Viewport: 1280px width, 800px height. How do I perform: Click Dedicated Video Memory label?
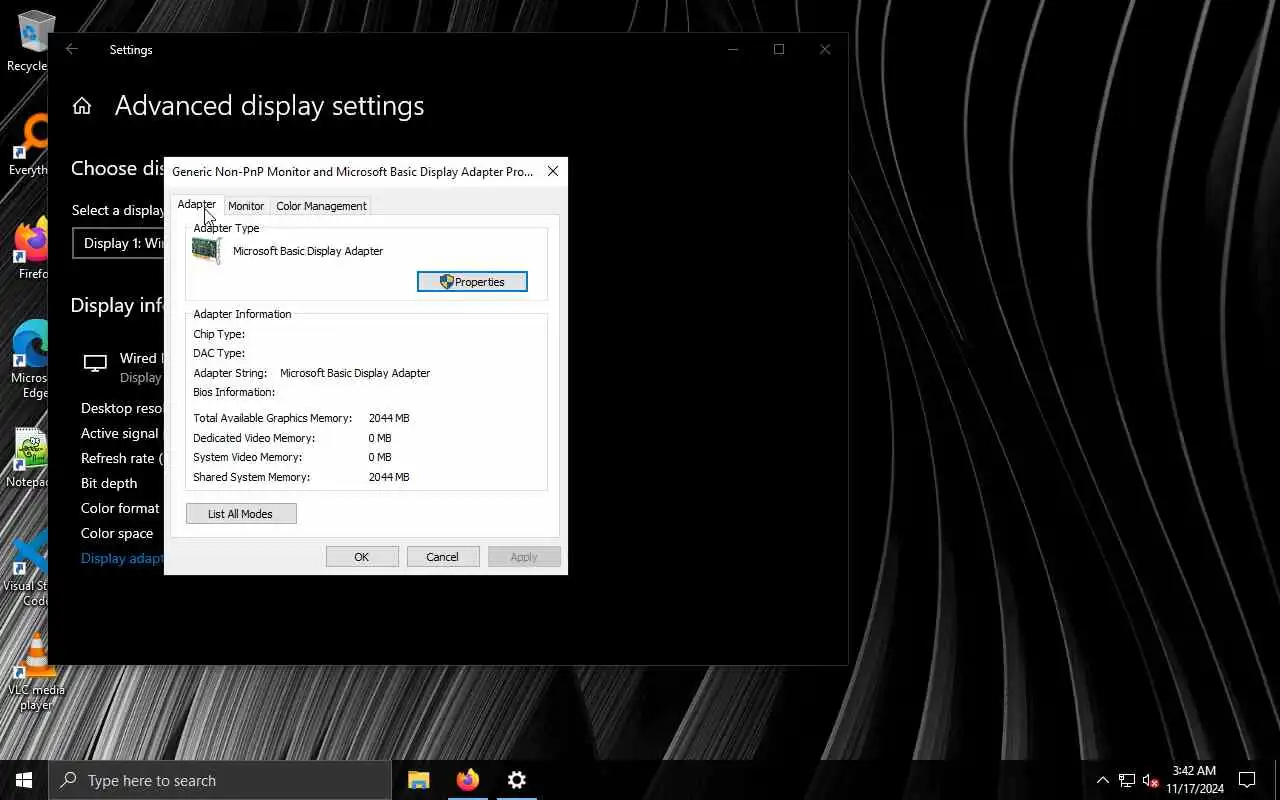pos(254,438)
